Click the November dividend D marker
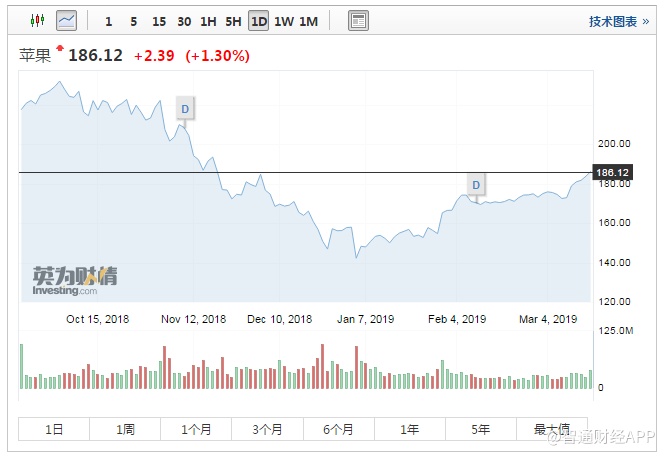Screen dimensions: 665x456 click(x=185, y=109)
